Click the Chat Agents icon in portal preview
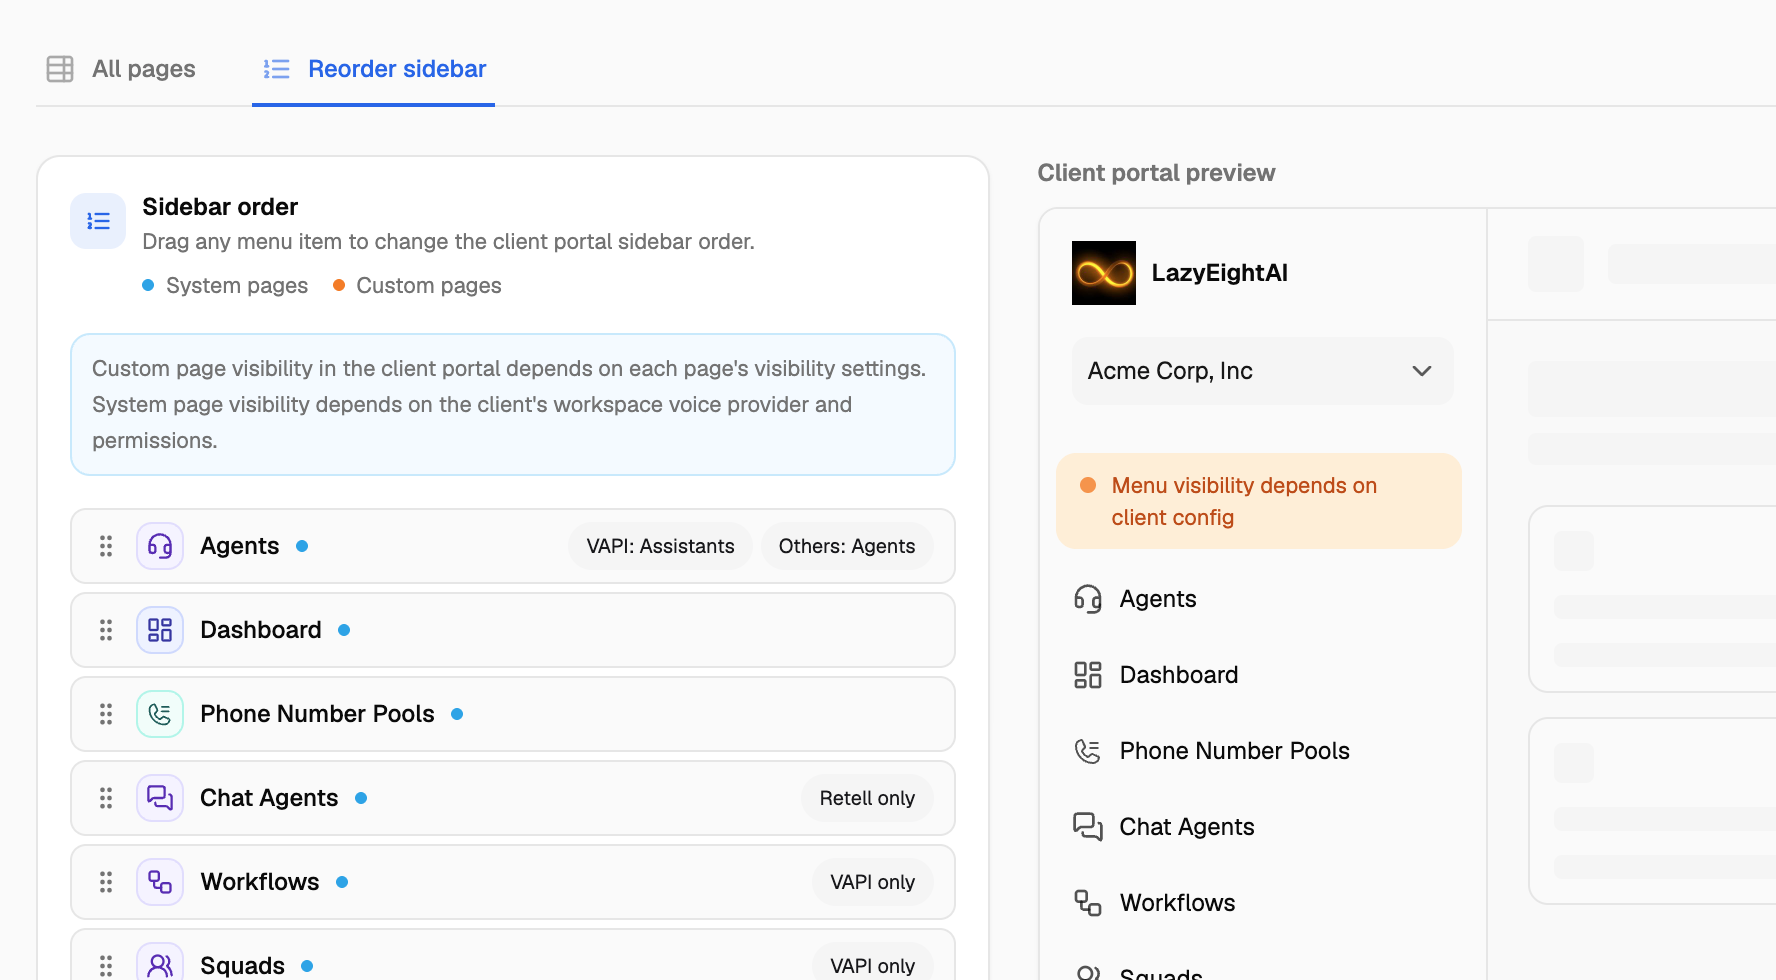The width and height of the screenshot is (1776, 980). click(1088, 827)
